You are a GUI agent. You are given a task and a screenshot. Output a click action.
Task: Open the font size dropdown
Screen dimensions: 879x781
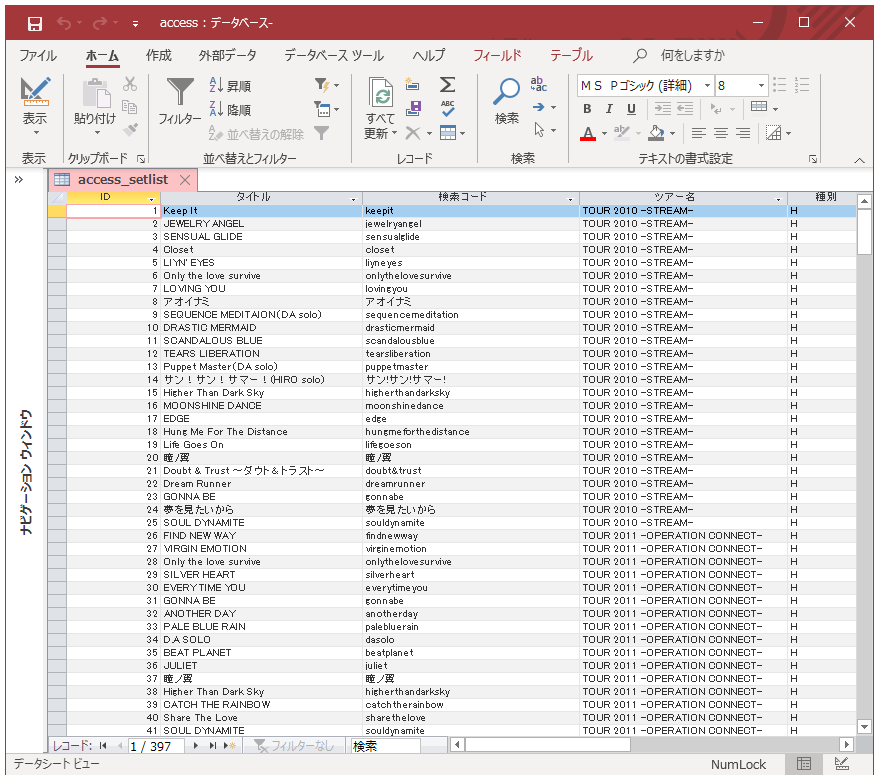pyautogui.click(x=761, y=86)
